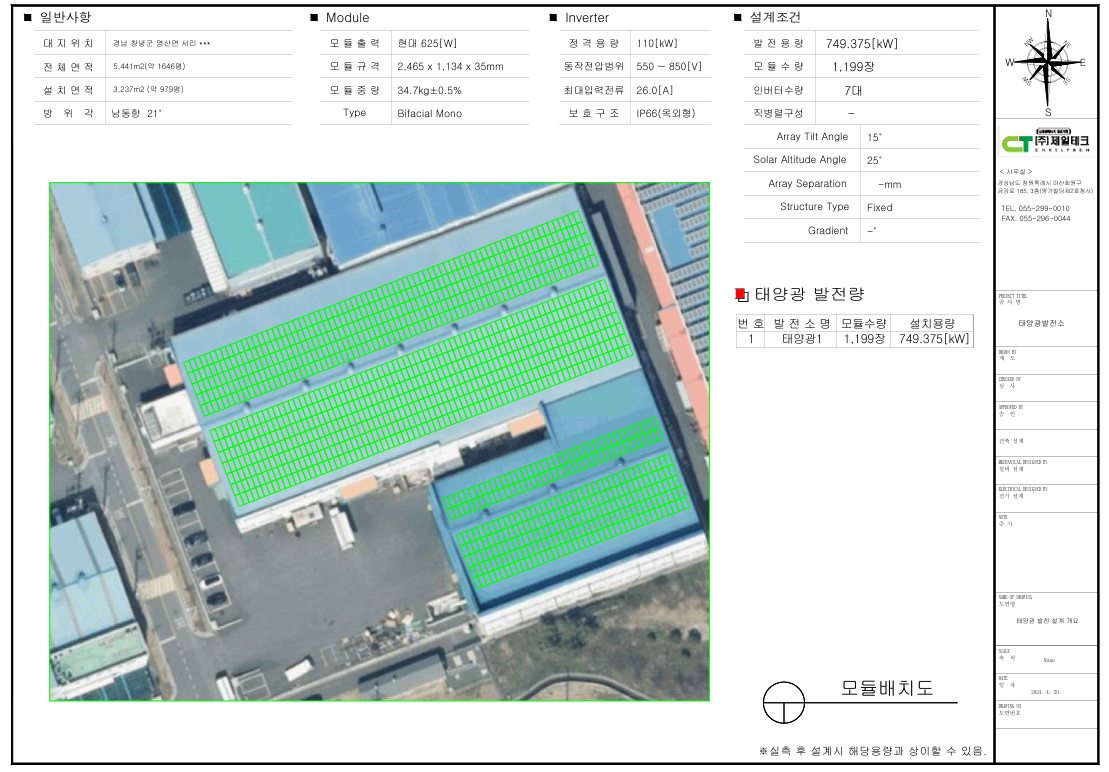This screenshot has height=772, width=1109.
Task: Select the 모듈배치도 drawing title text
Action: 886,689
